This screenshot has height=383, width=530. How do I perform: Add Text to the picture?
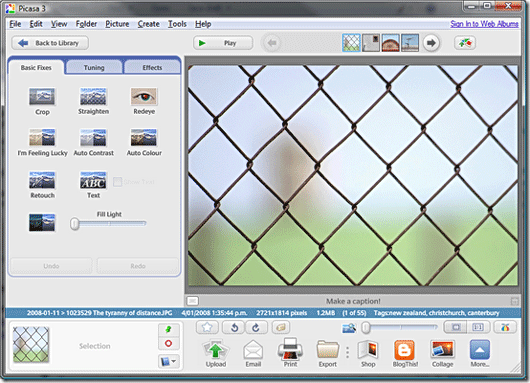(x=93, y=185)
